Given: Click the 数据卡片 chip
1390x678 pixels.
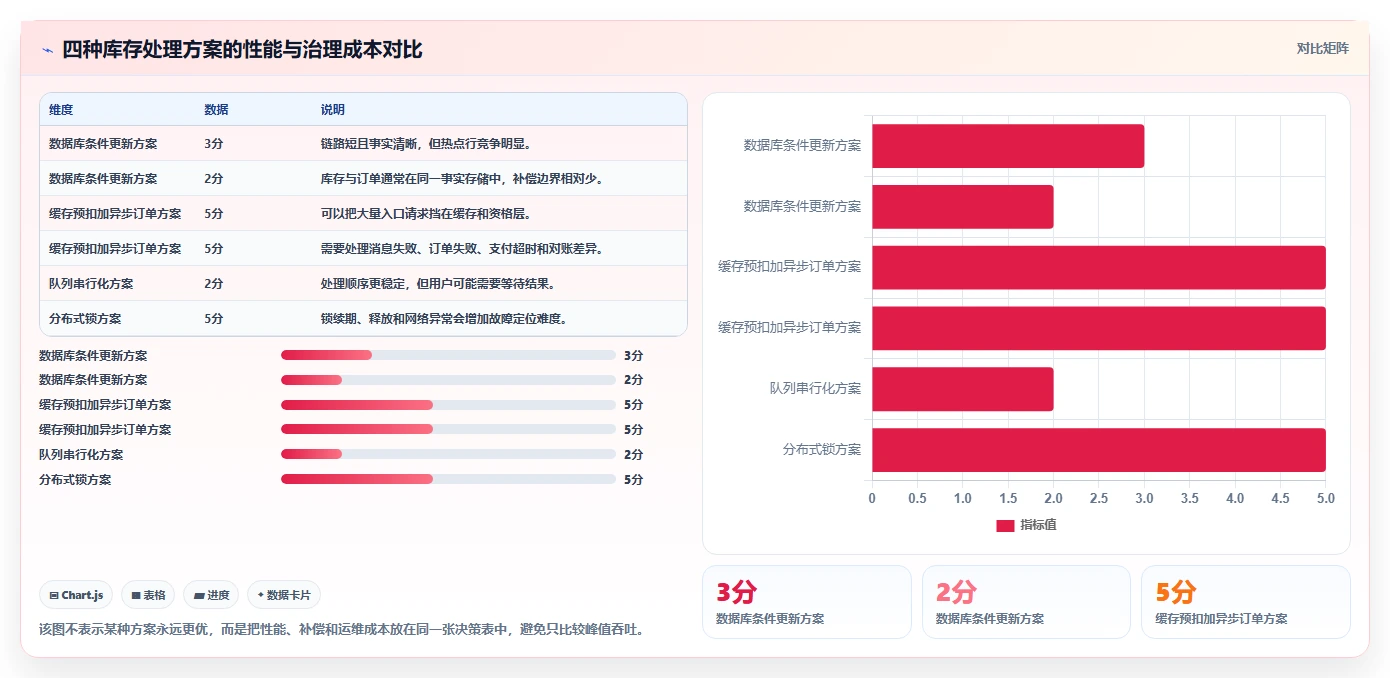Looking at the screenshot, I should (x=284, y=595).
